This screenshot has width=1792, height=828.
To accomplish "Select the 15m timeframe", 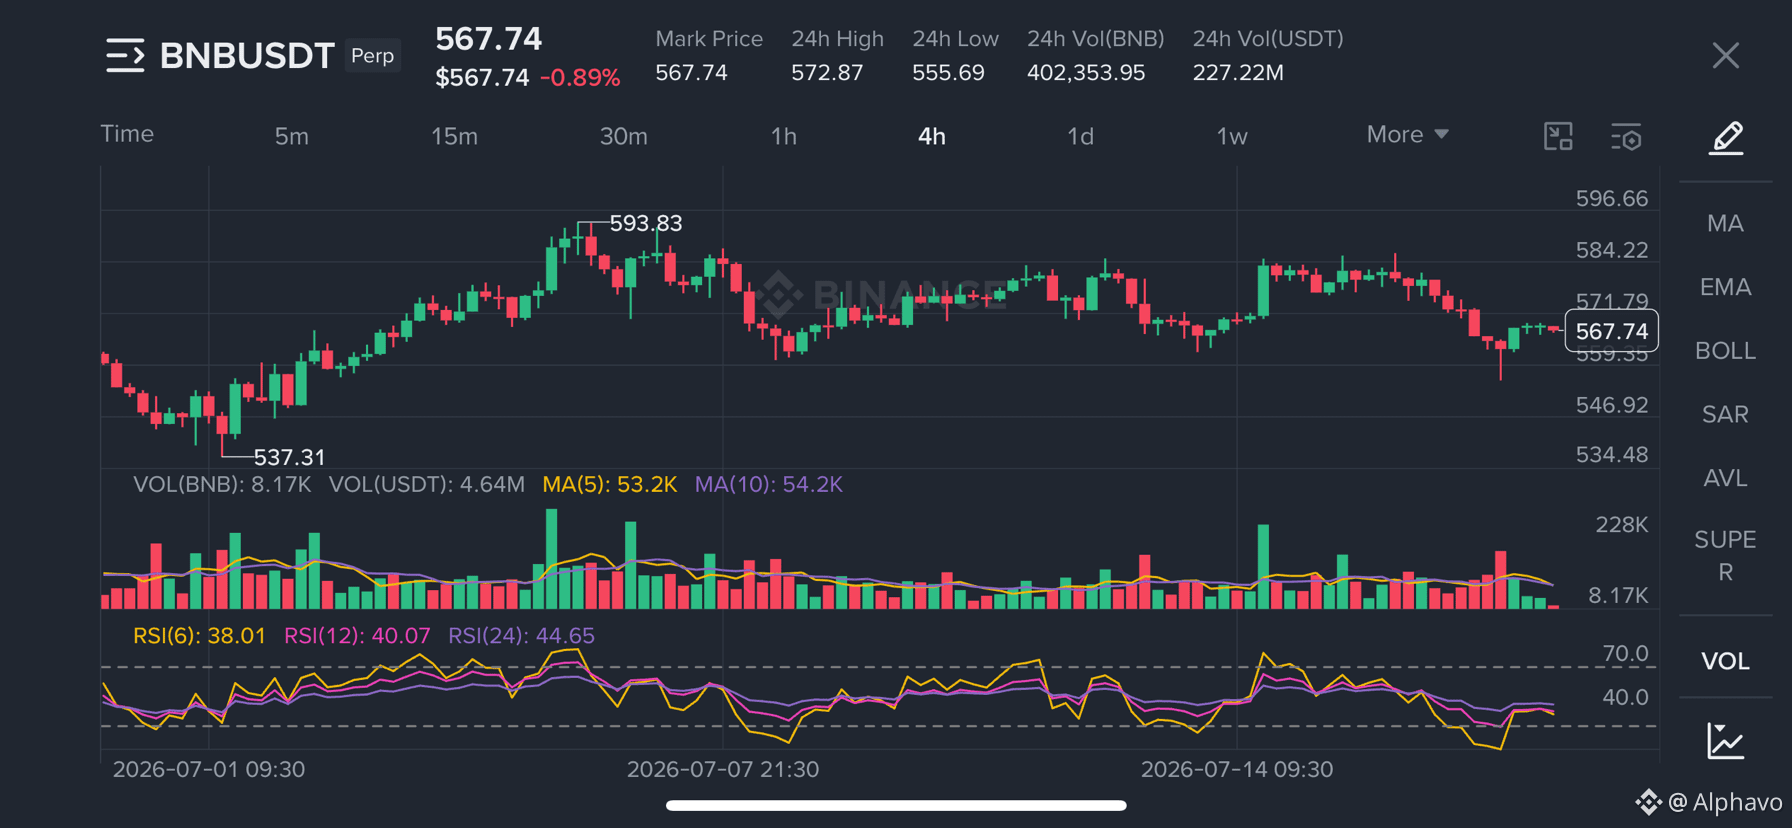I will [454, 136].
